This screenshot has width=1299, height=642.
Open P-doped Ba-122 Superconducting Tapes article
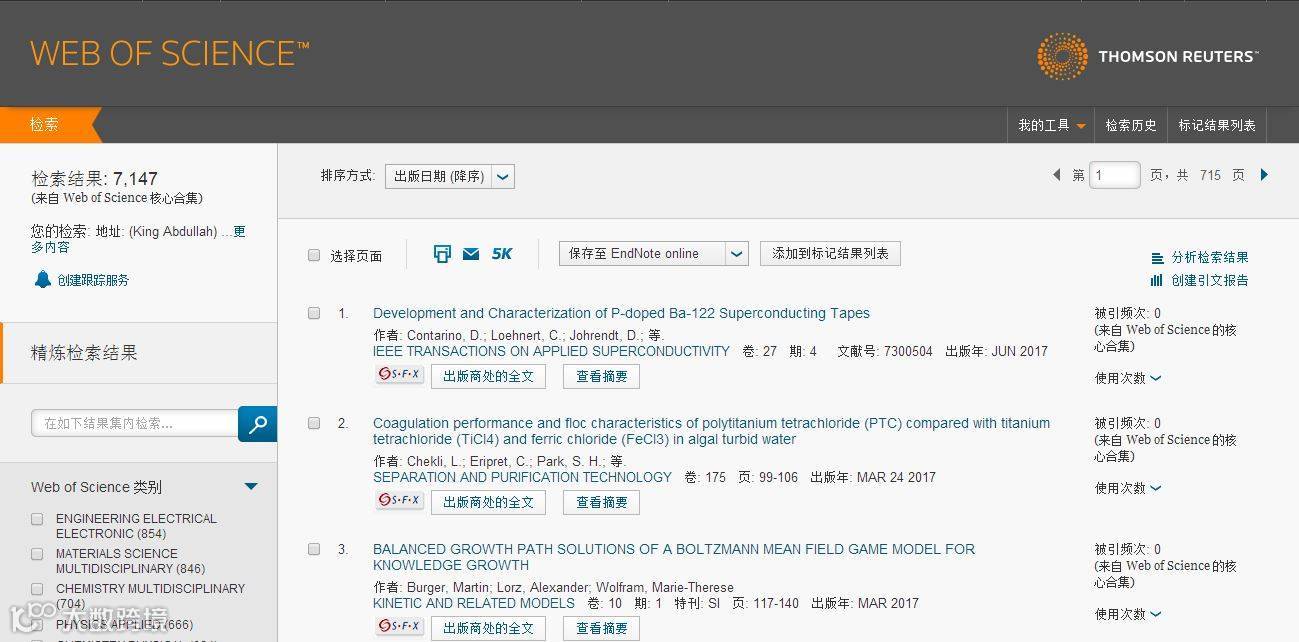point(621,313)
